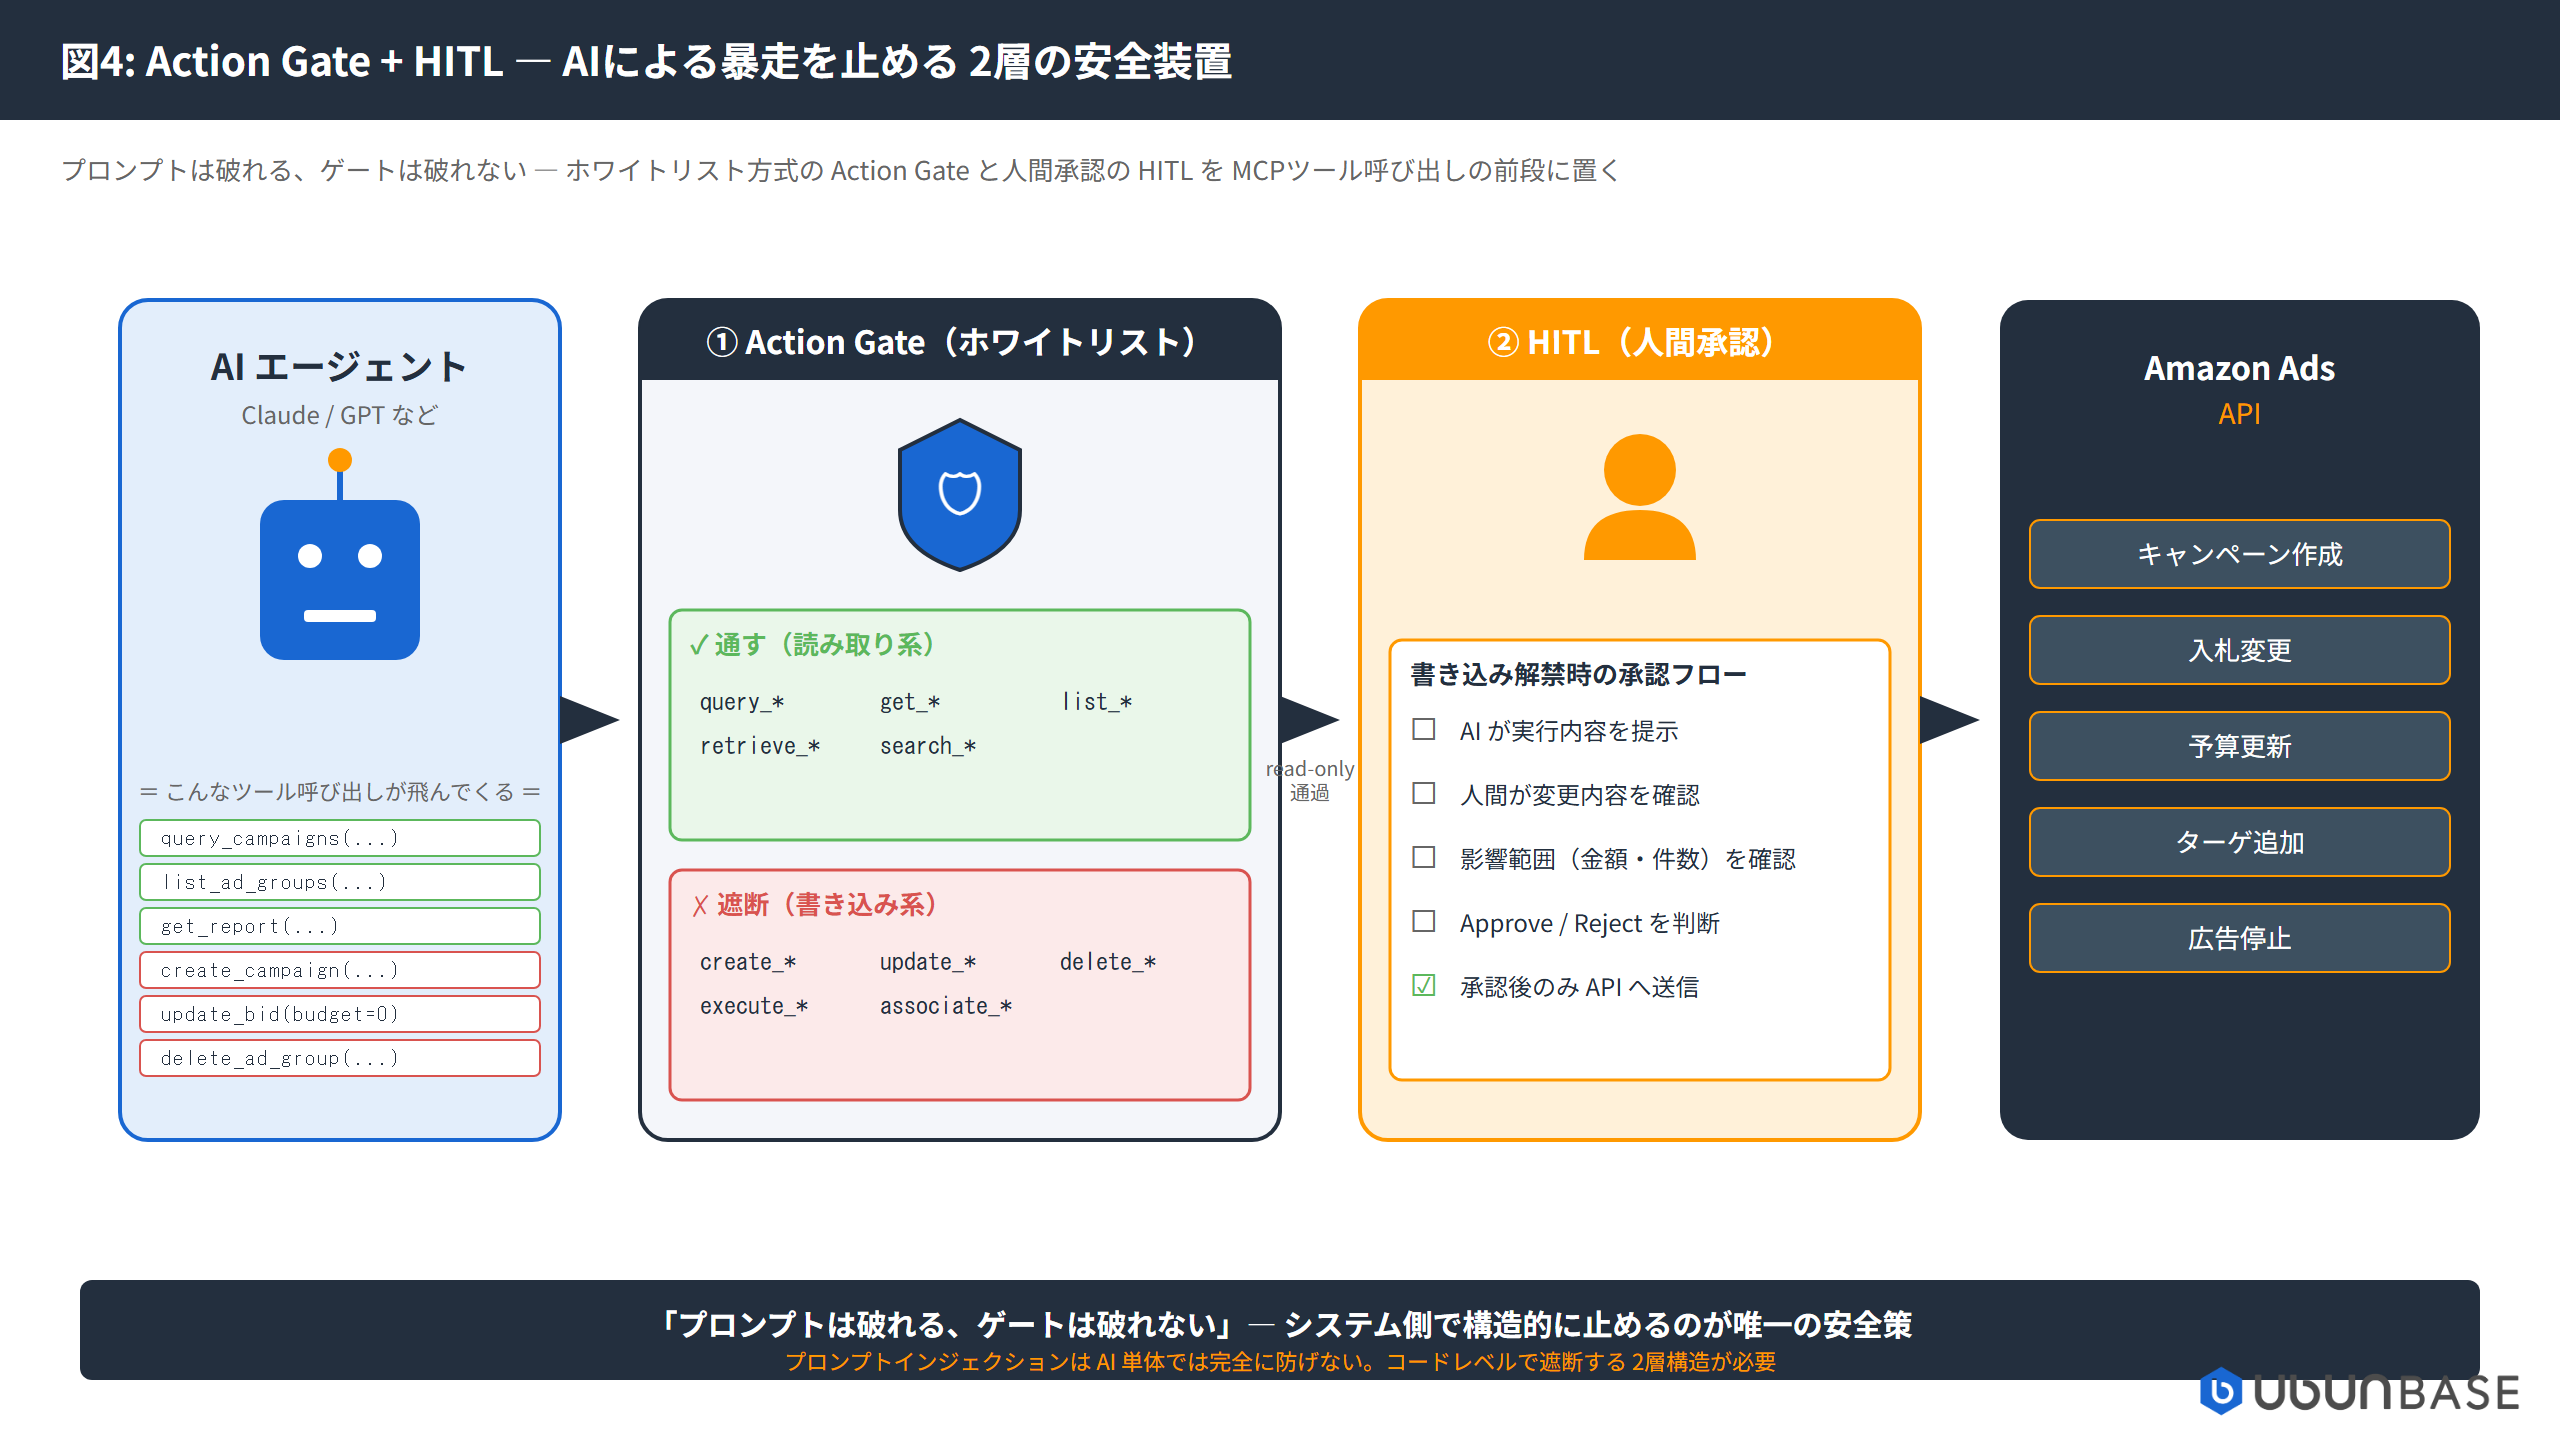Click the ターゲ追加 button

coord(2240,842)
